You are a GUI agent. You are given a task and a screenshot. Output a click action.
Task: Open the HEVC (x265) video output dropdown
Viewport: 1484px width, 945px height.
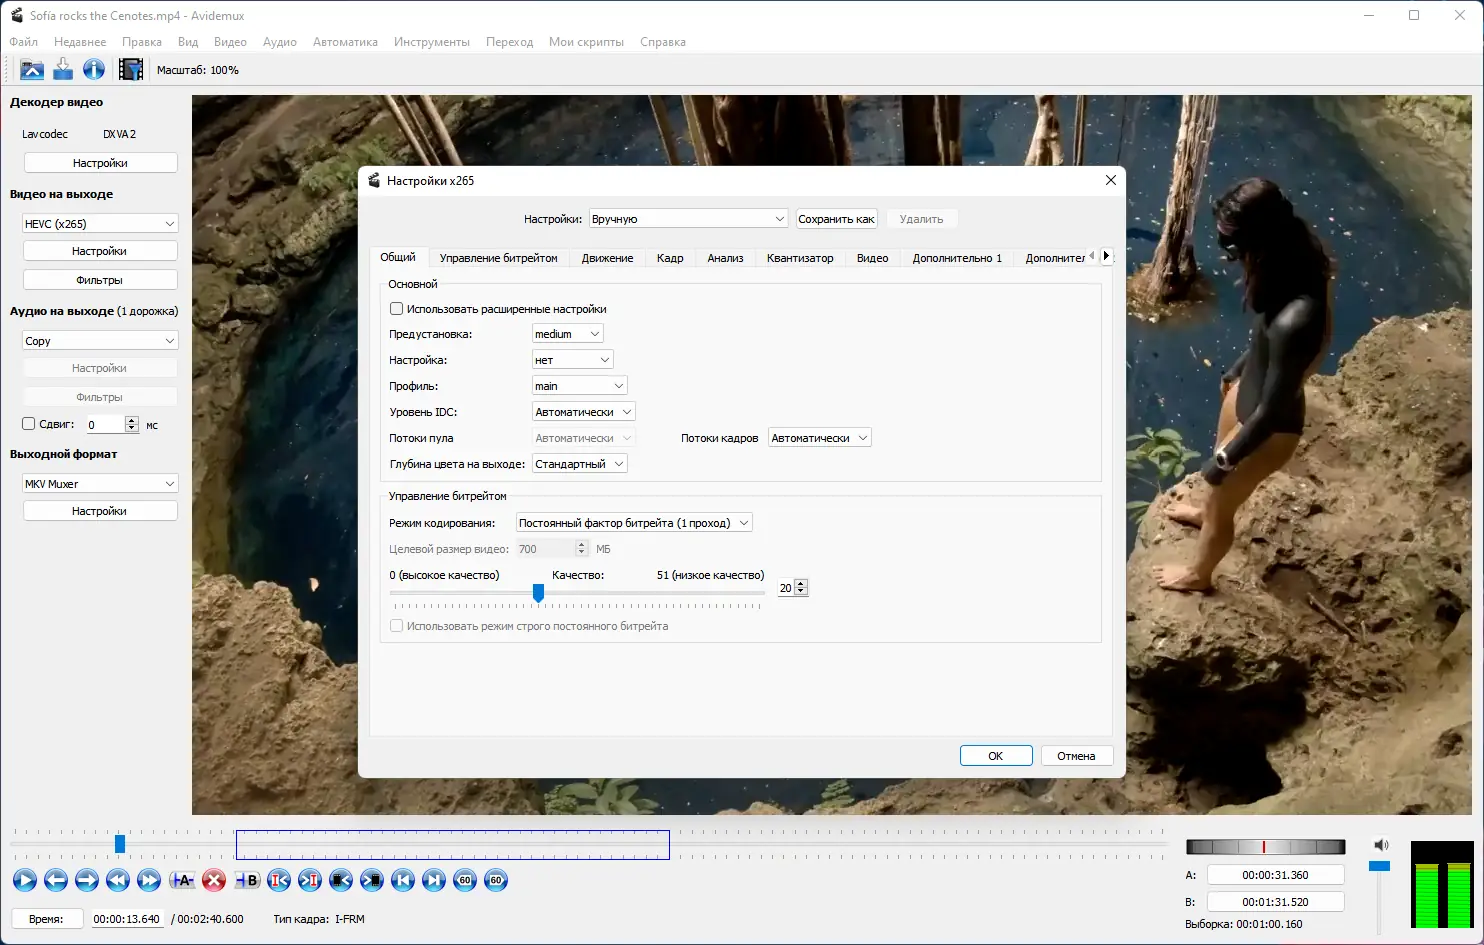click(100, 224)
